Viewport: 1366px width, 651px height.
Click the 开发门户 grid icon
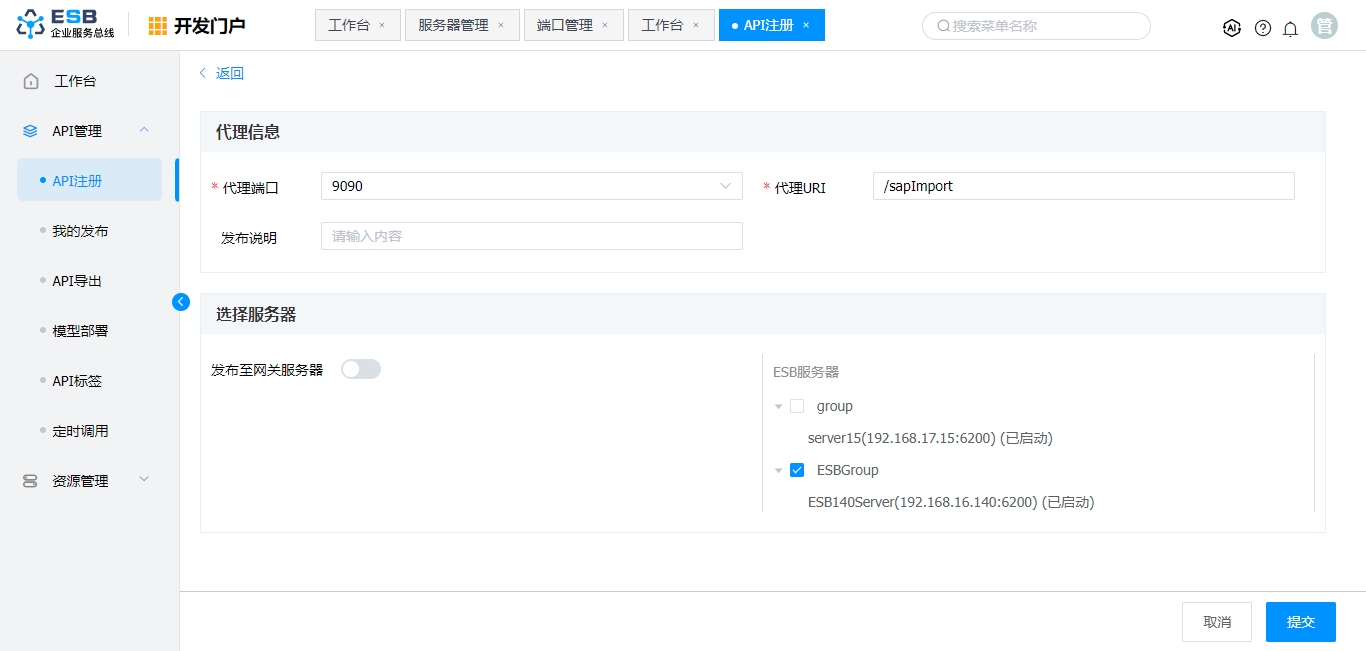click(x=158, y=26)
